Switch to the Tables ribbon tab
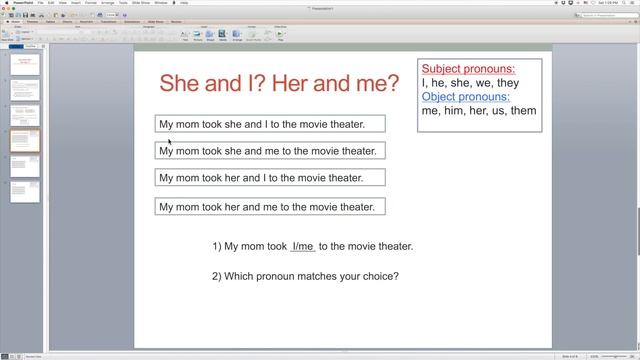The image size is (640, 360). pos(50,22)
